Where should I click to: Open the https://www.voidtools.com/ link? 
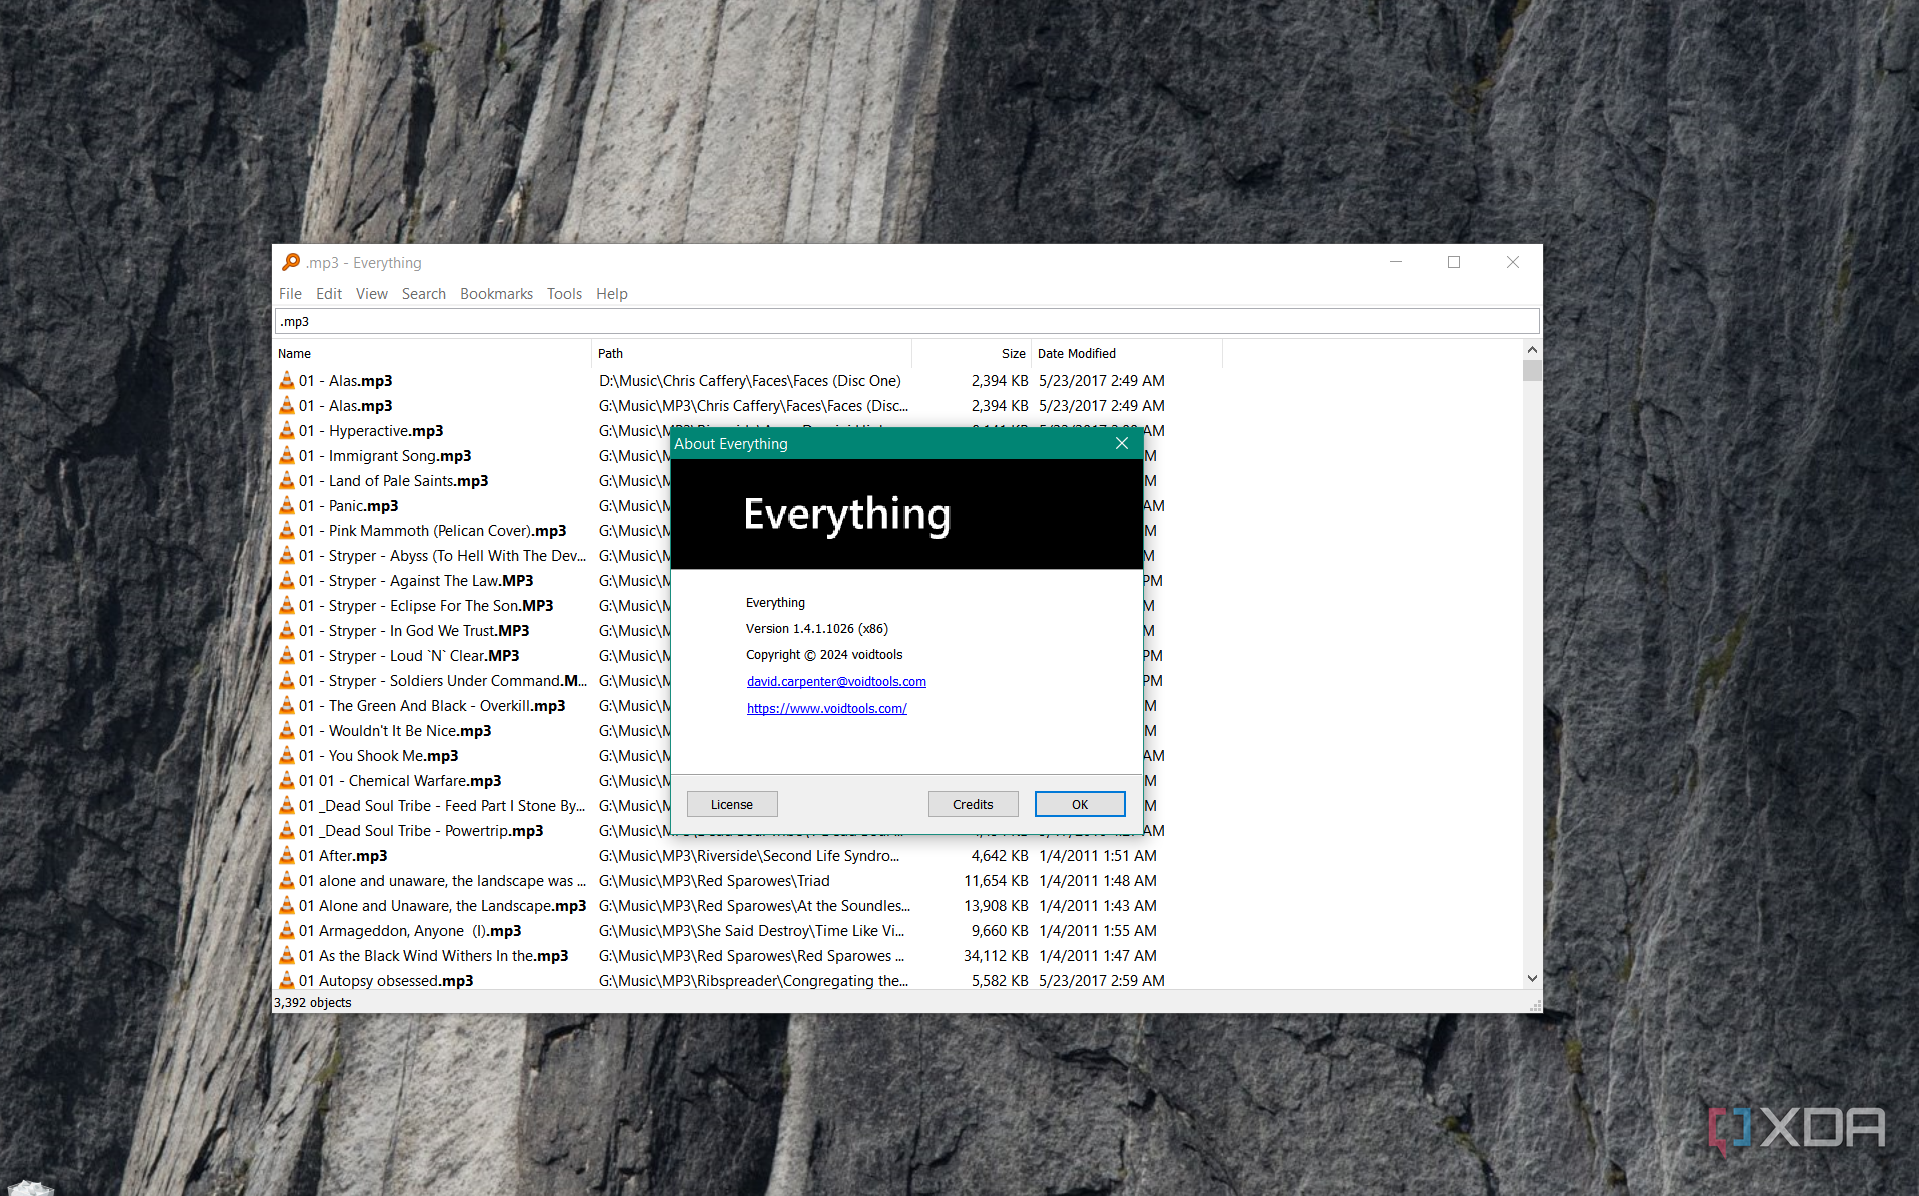click(827, 709)
